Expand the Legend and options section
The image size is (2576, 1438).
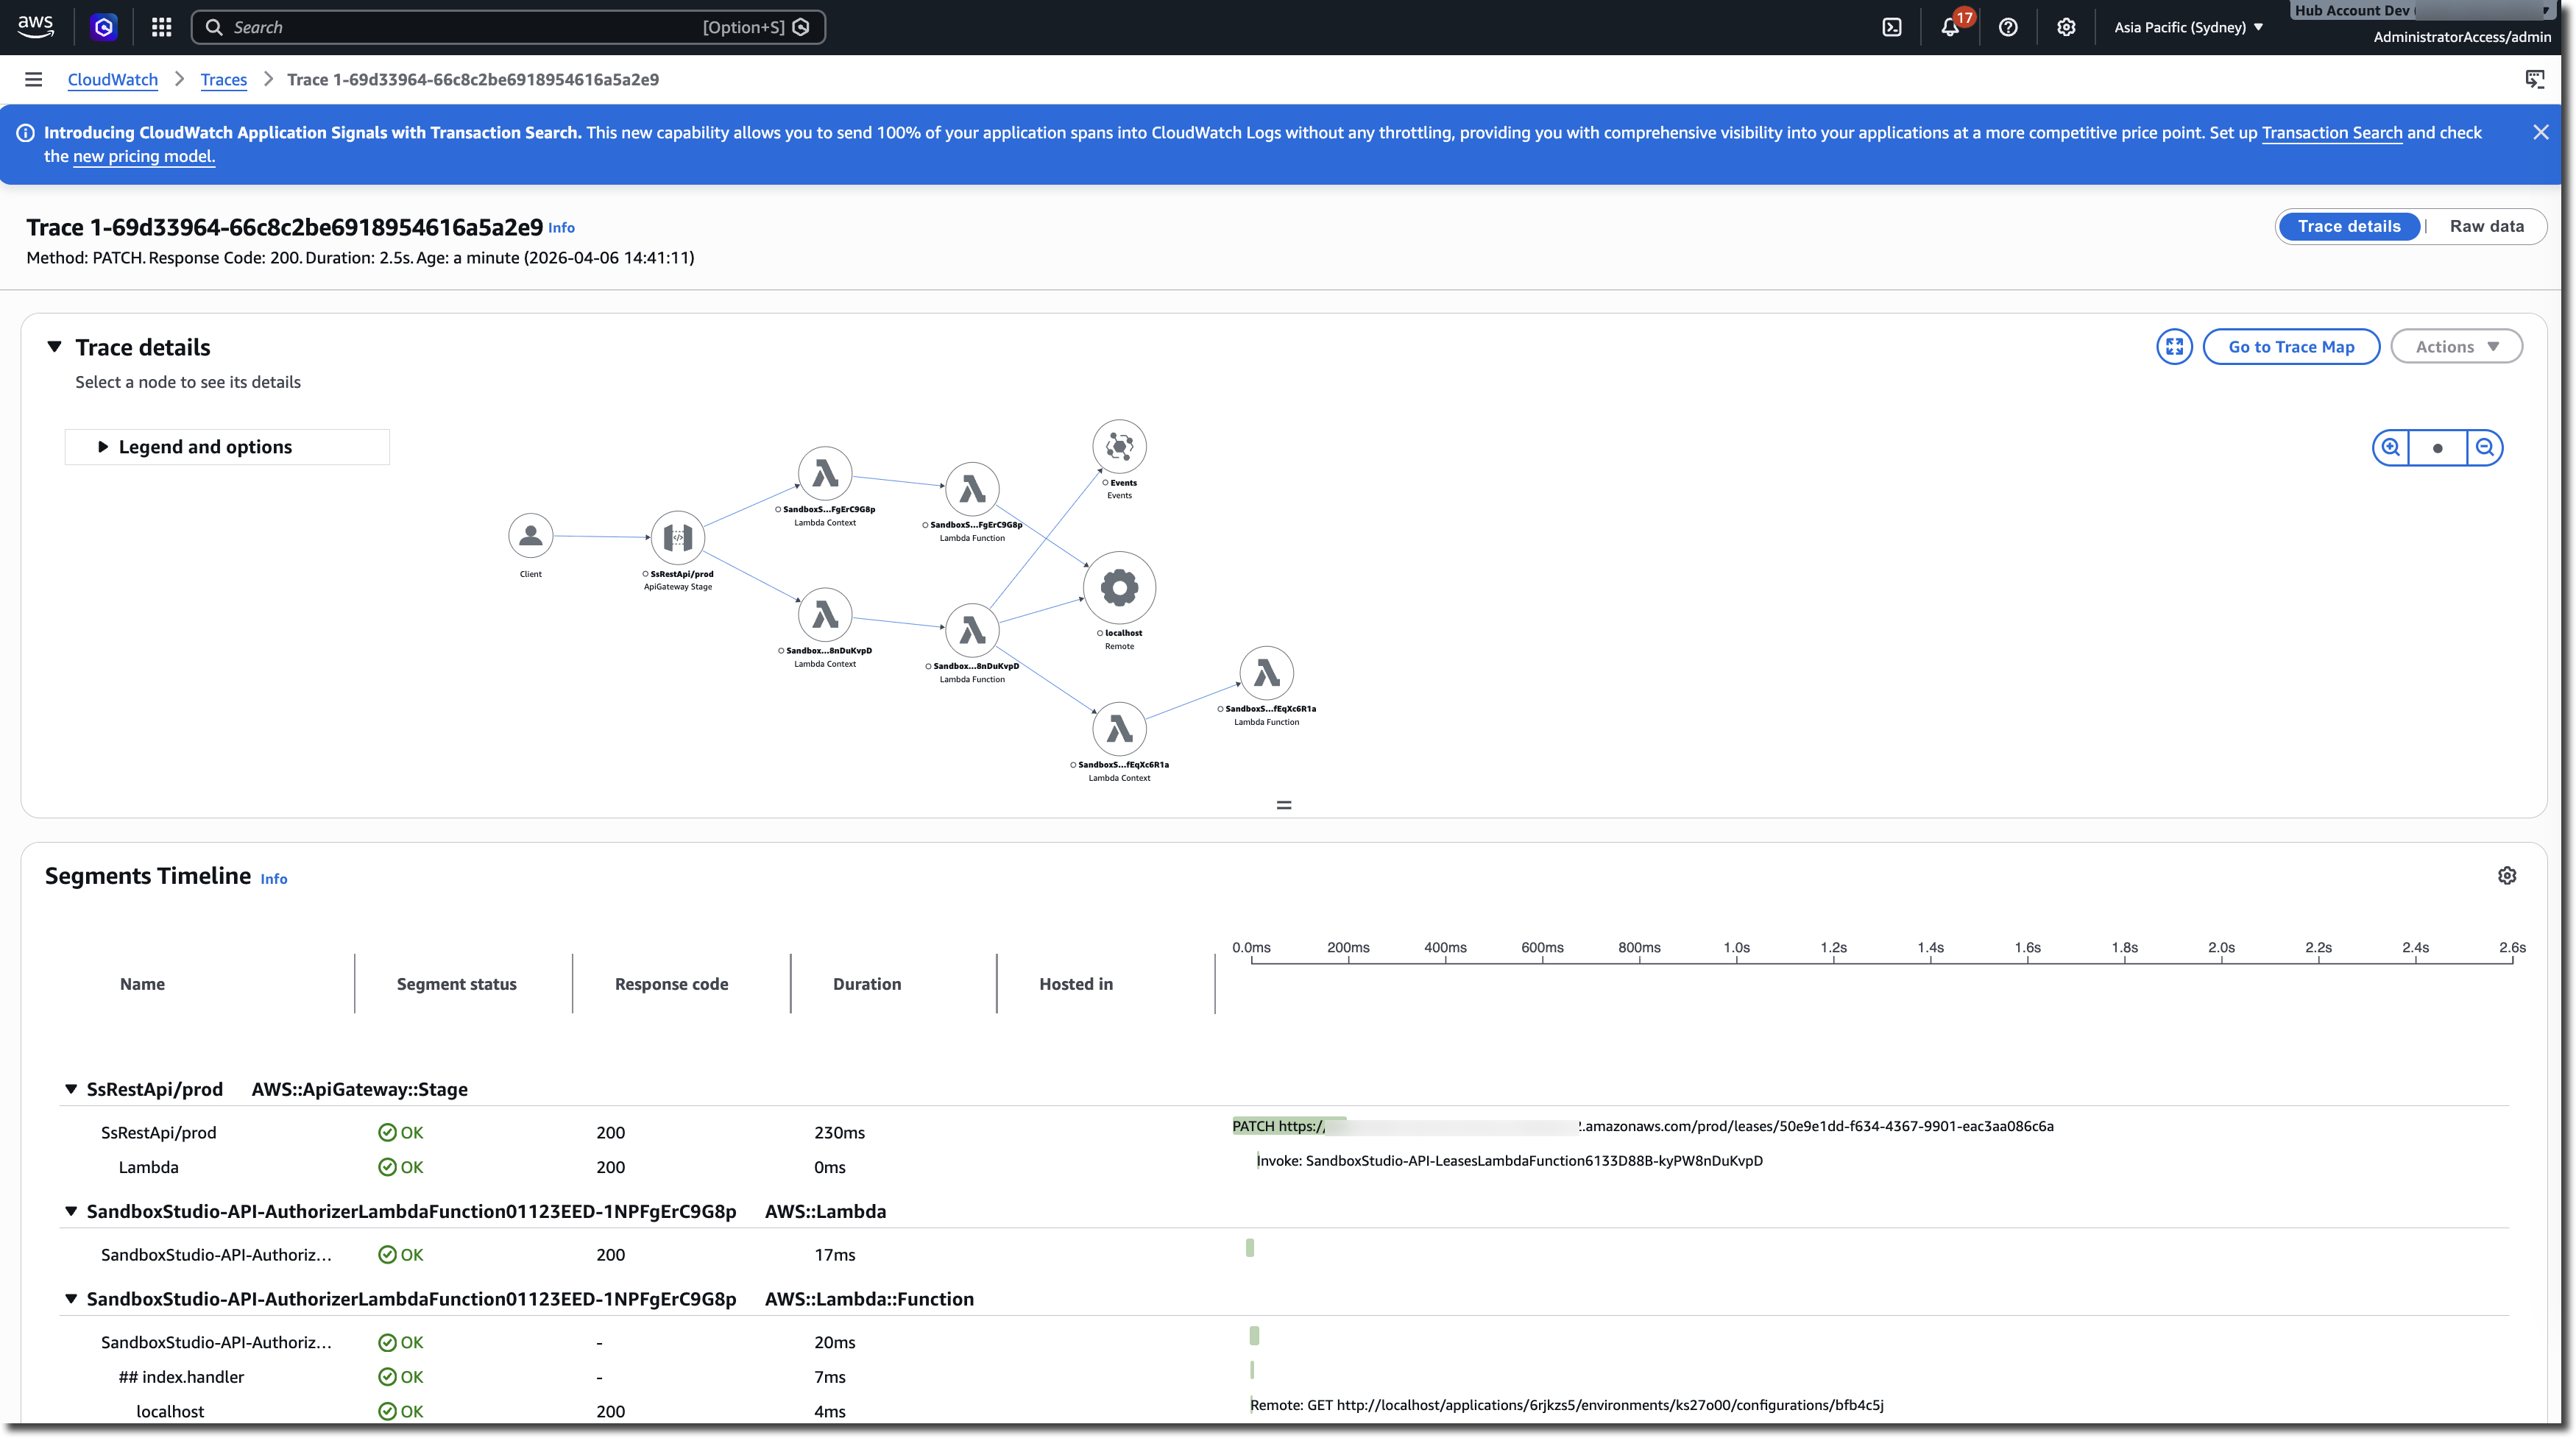click(x=205, y=447)
